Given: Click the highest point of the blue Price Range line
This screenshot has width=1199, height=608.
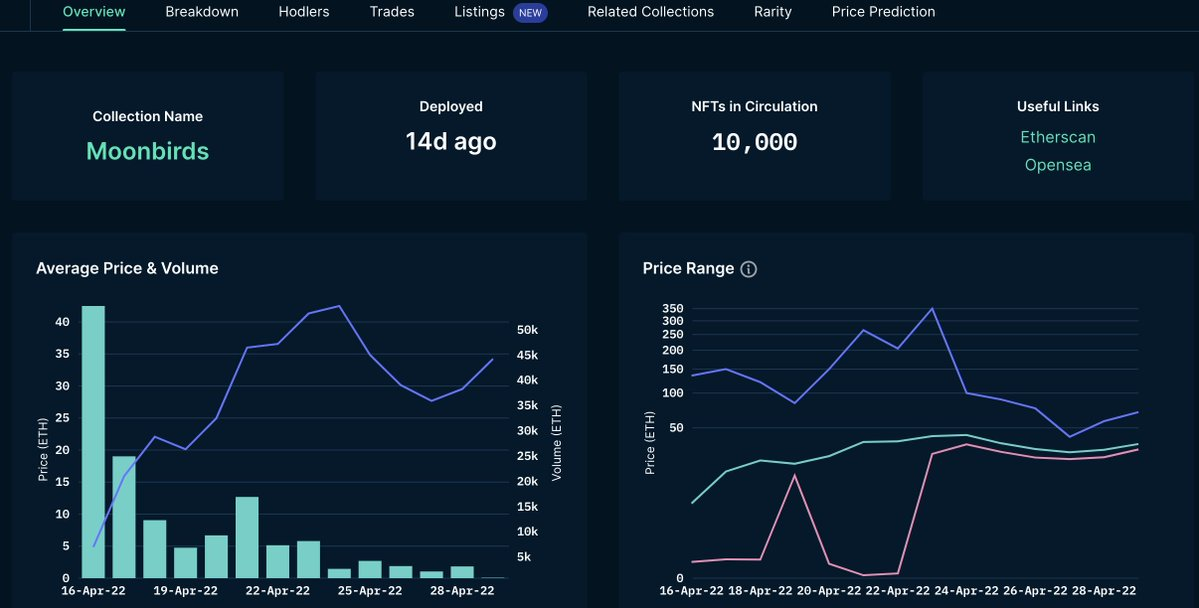Looking at the screenshot, I should point(932,308).
